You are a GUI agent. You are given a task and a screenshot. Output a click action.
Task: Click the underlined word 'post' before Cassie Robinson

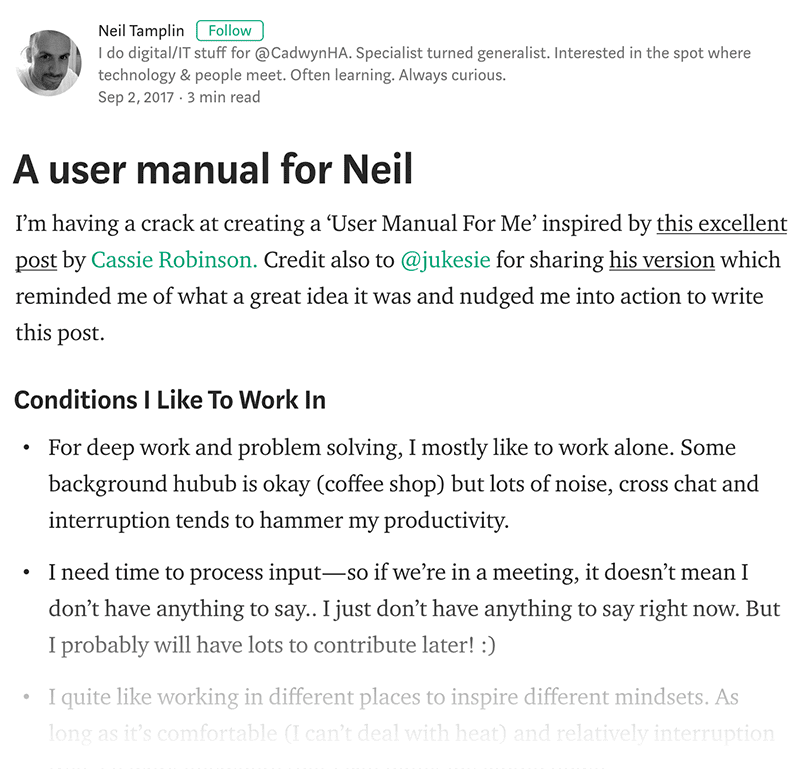click(x=36, y=260)
